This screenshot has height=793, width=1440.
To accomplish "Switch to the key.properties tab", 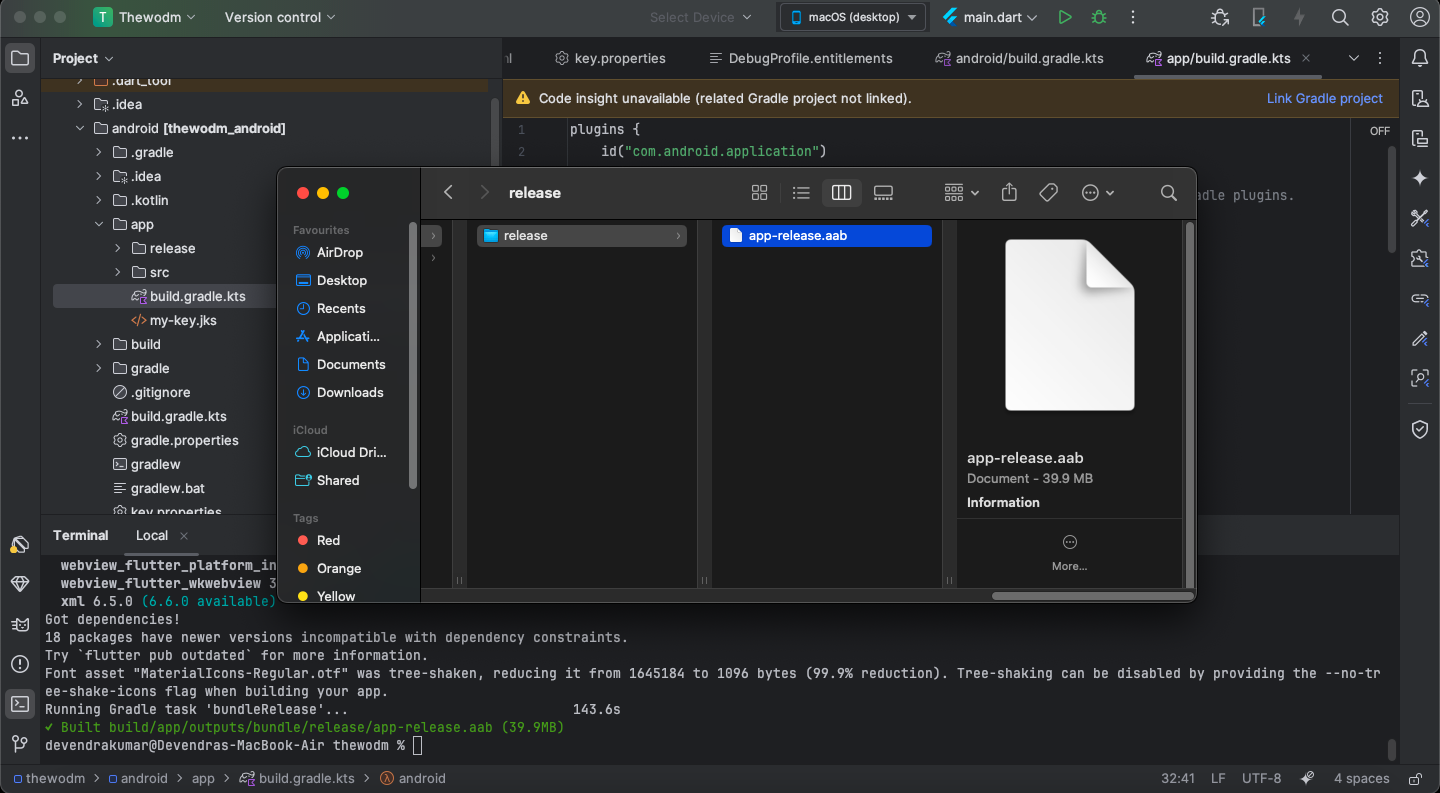I will click(x=610, y=58).
